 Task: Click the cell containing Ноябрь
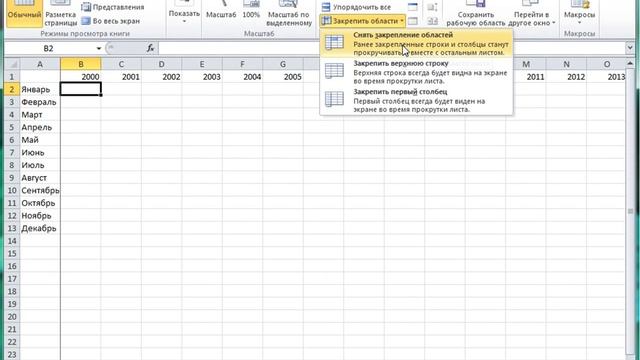click(x=40, y=216)
